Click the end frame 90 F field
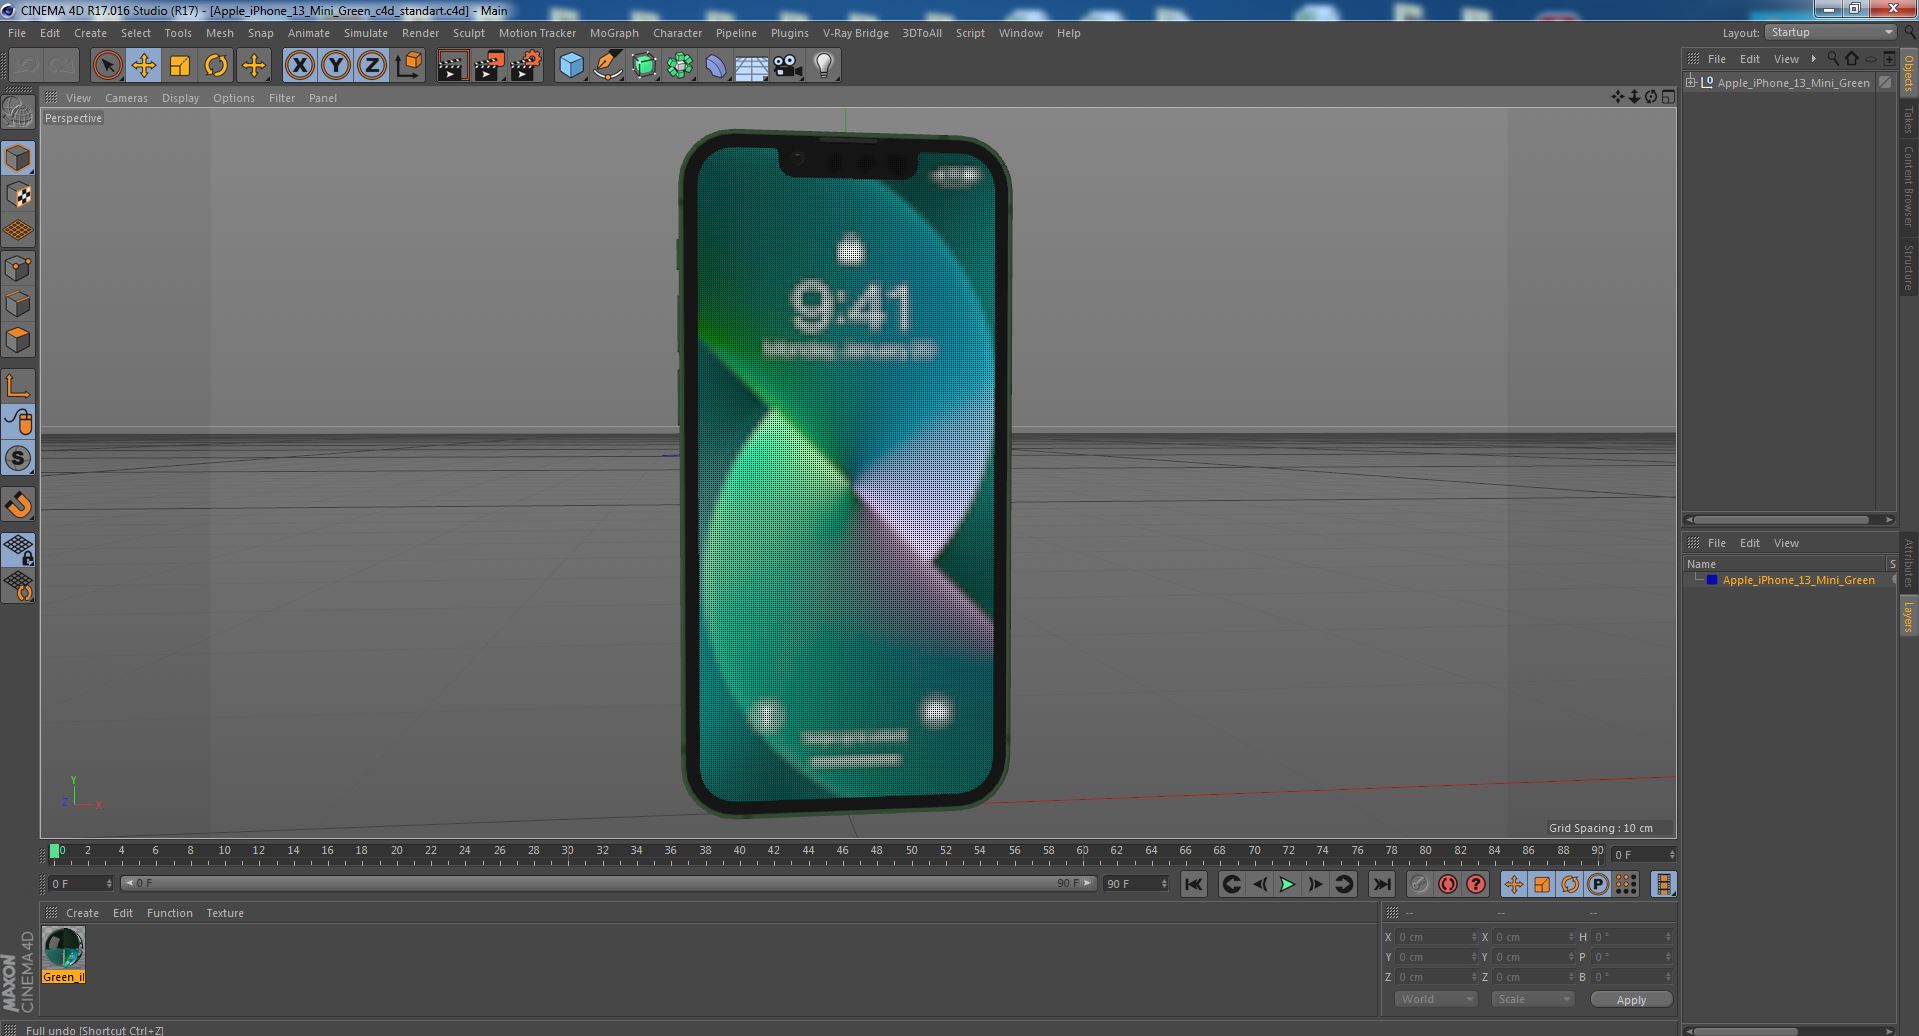Image resolution: width=1919 pixels, height=1036 pixels. pos(1136,884)
